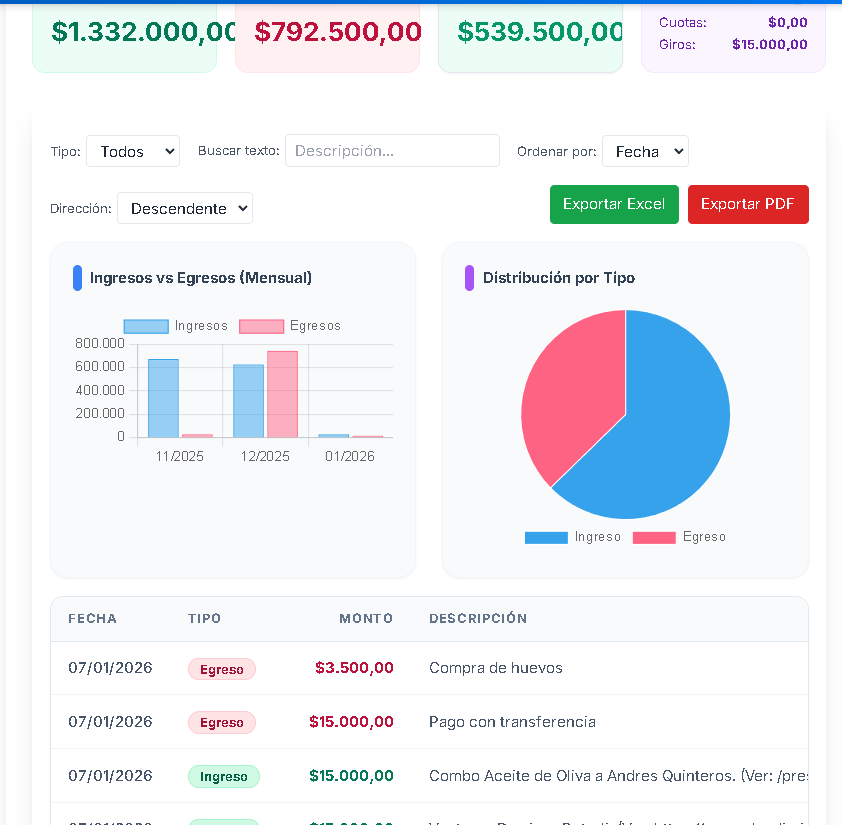This screenshot has height=825, width=842.
Task: Click the pink Egreso pie slice
Action: click(570, 400)
